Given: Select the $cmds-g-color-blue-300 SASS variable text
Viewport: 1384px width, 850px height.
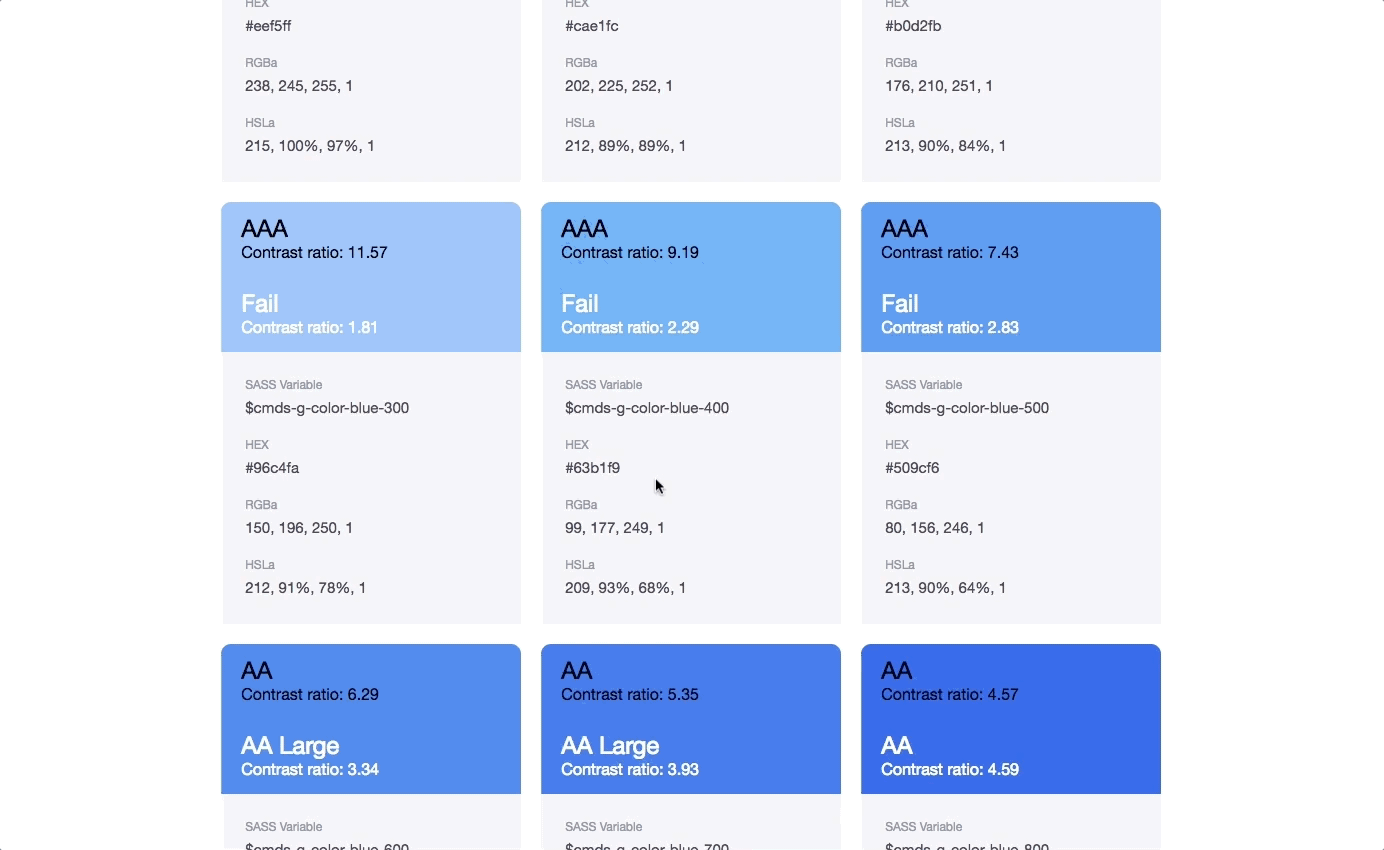Looking at the screenshot, I should pos(327,408).
